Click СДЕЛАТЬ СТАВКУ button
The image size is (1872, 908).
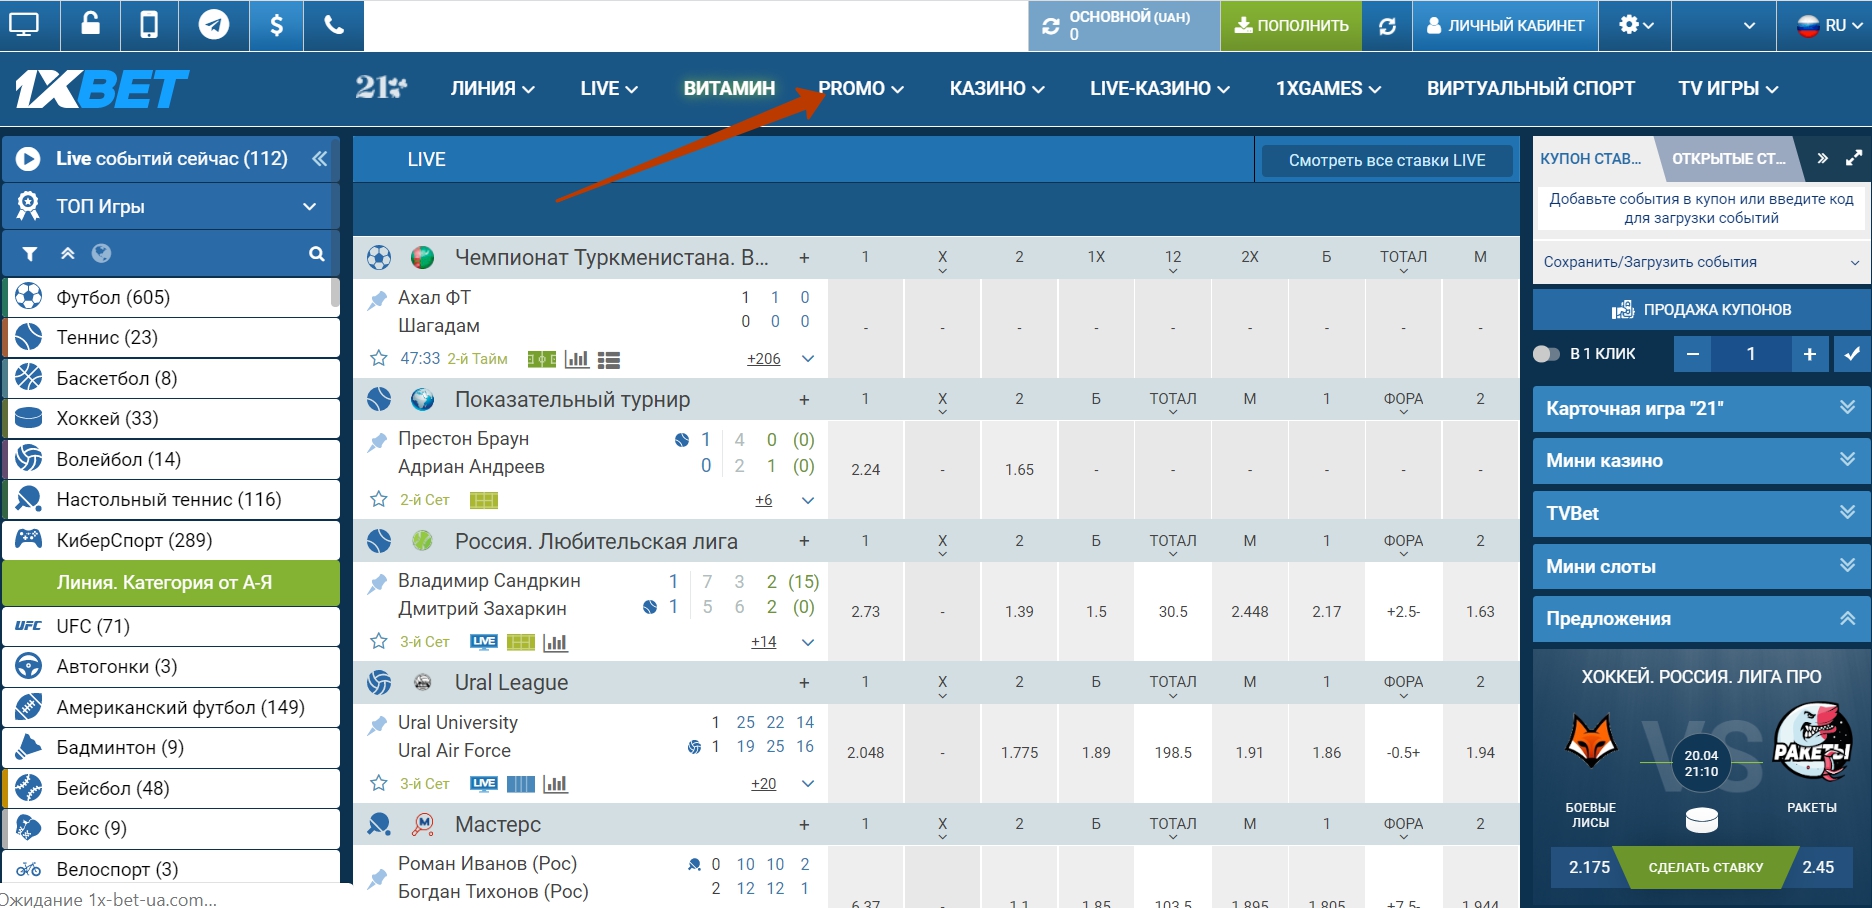[x=1705, y=867]
